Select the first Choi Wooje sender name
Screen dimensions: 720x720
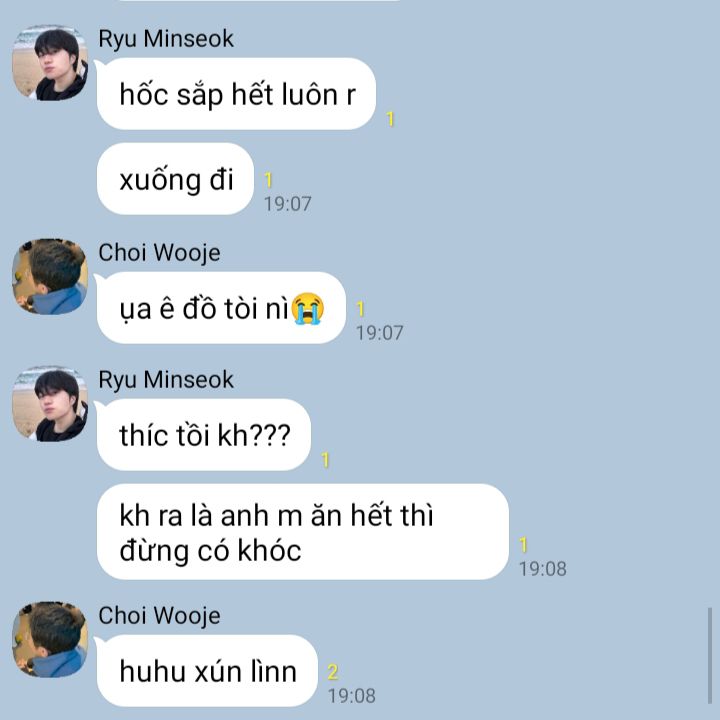click(159, 253)
